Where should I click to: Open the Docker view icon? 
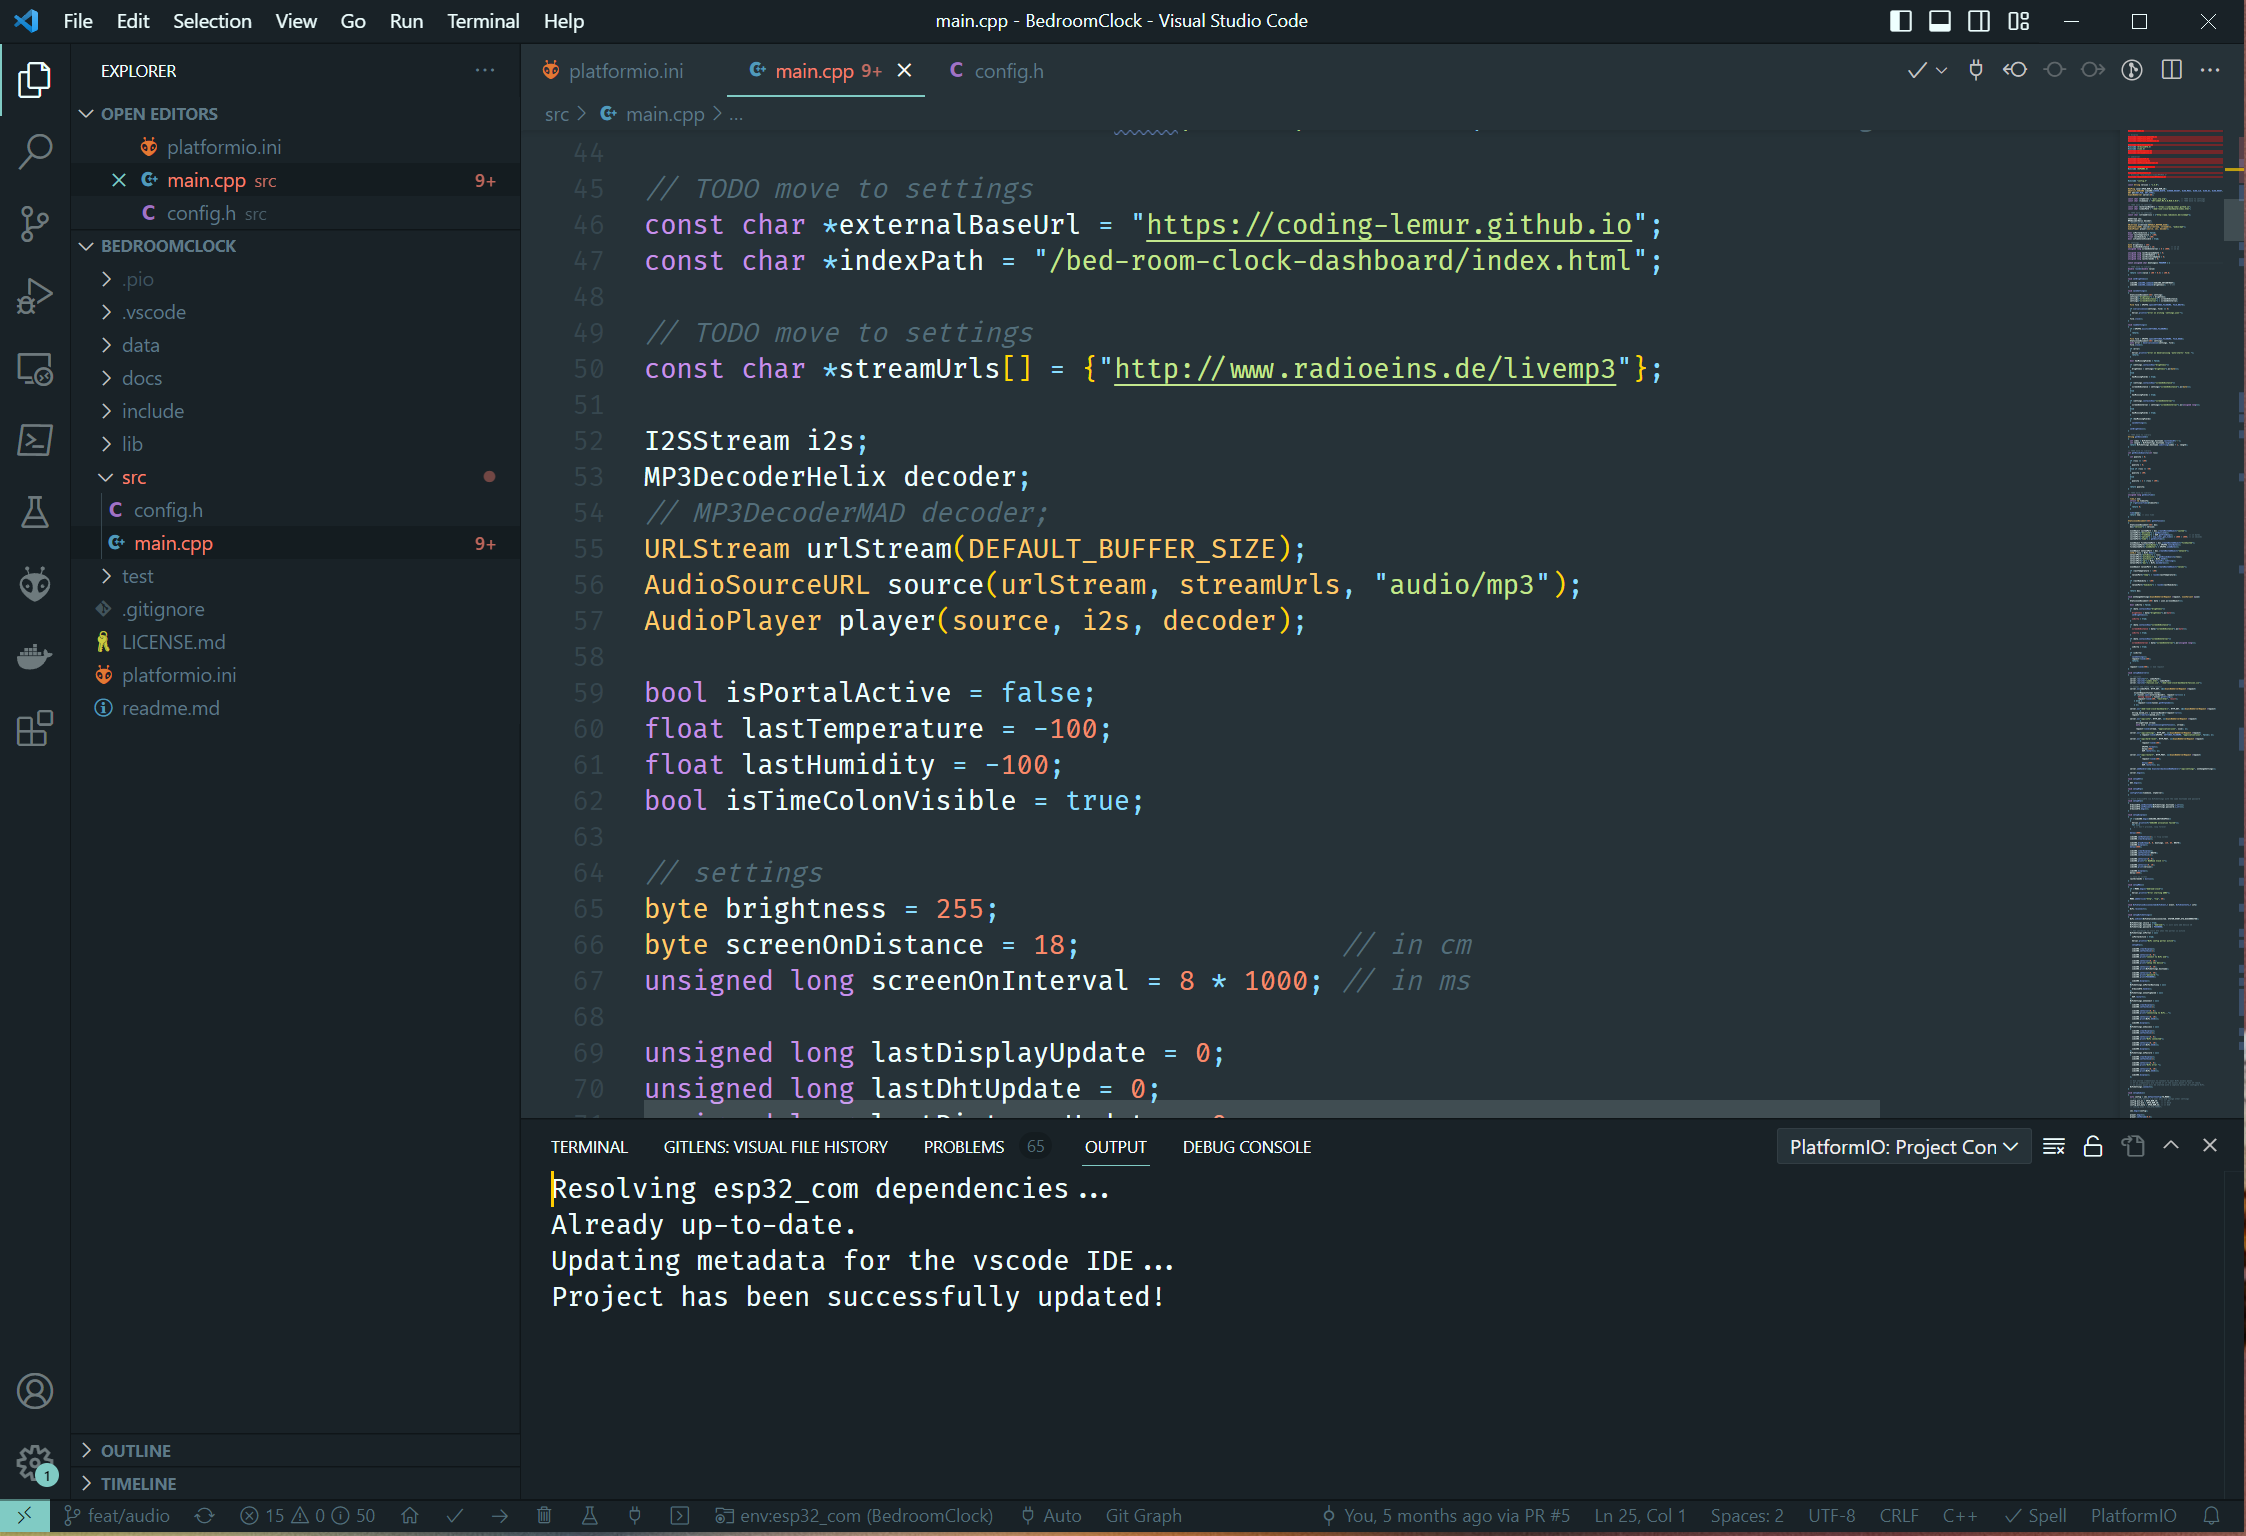pos(35,656)
